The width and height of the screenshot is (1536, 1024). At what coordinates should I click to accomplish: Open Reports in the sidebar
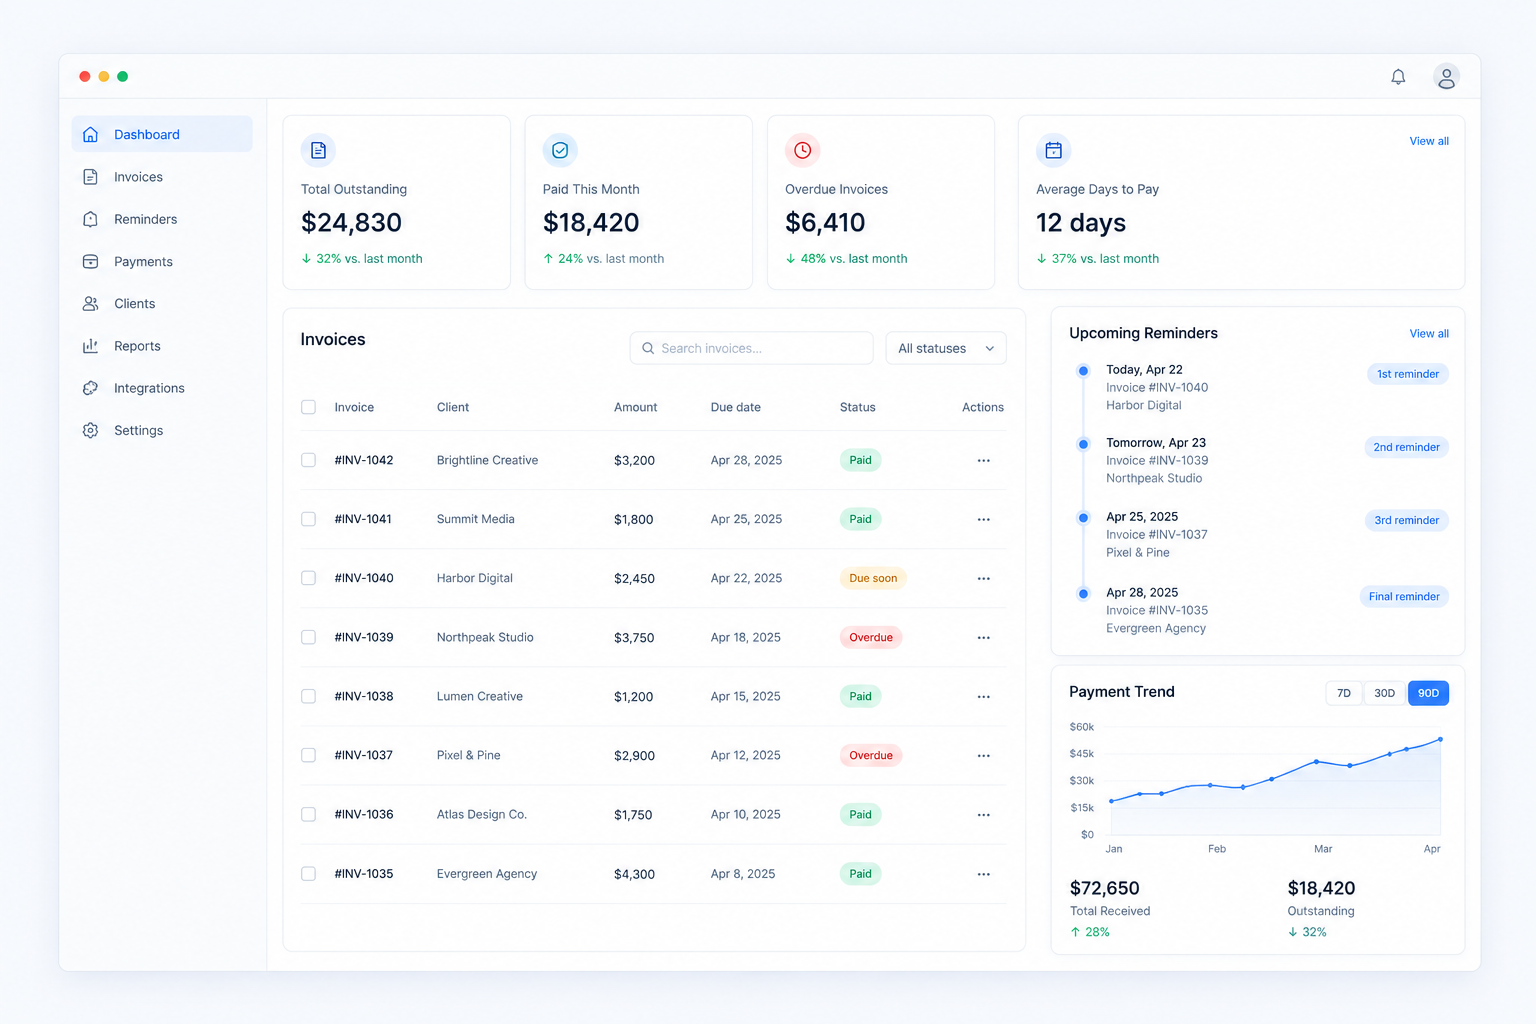click(161, 346)
